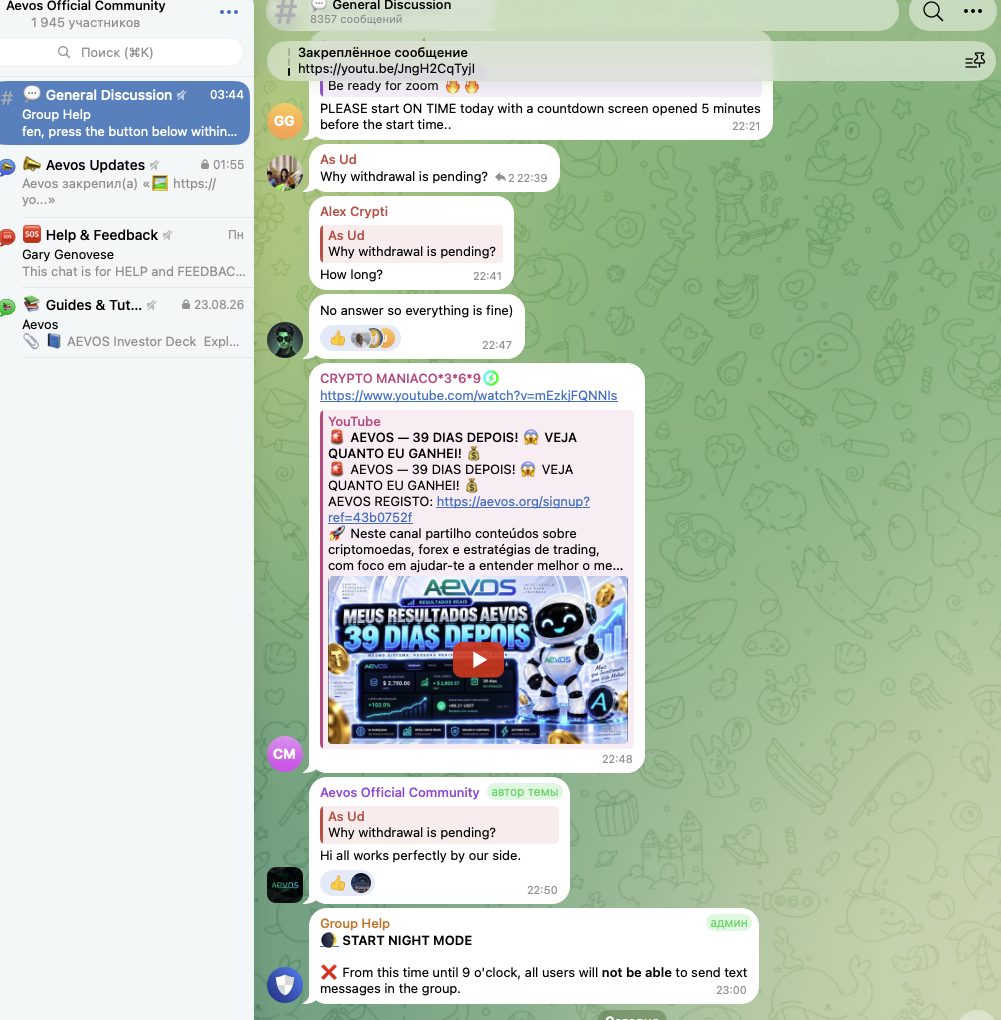
Task: Click the 'автор темы' badge
Action: 524,792
